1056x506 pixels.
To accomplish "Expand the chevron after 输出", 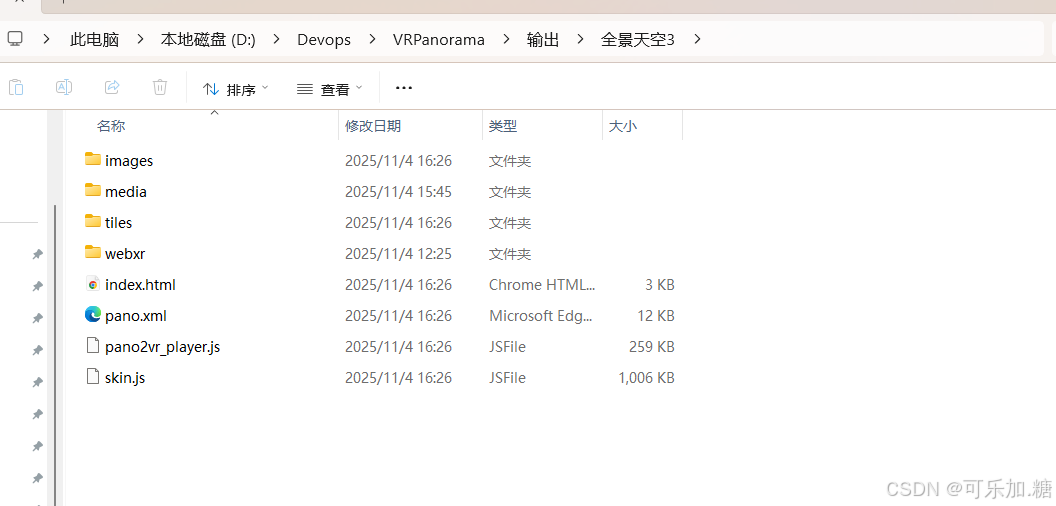I will [x=581, y=39].
